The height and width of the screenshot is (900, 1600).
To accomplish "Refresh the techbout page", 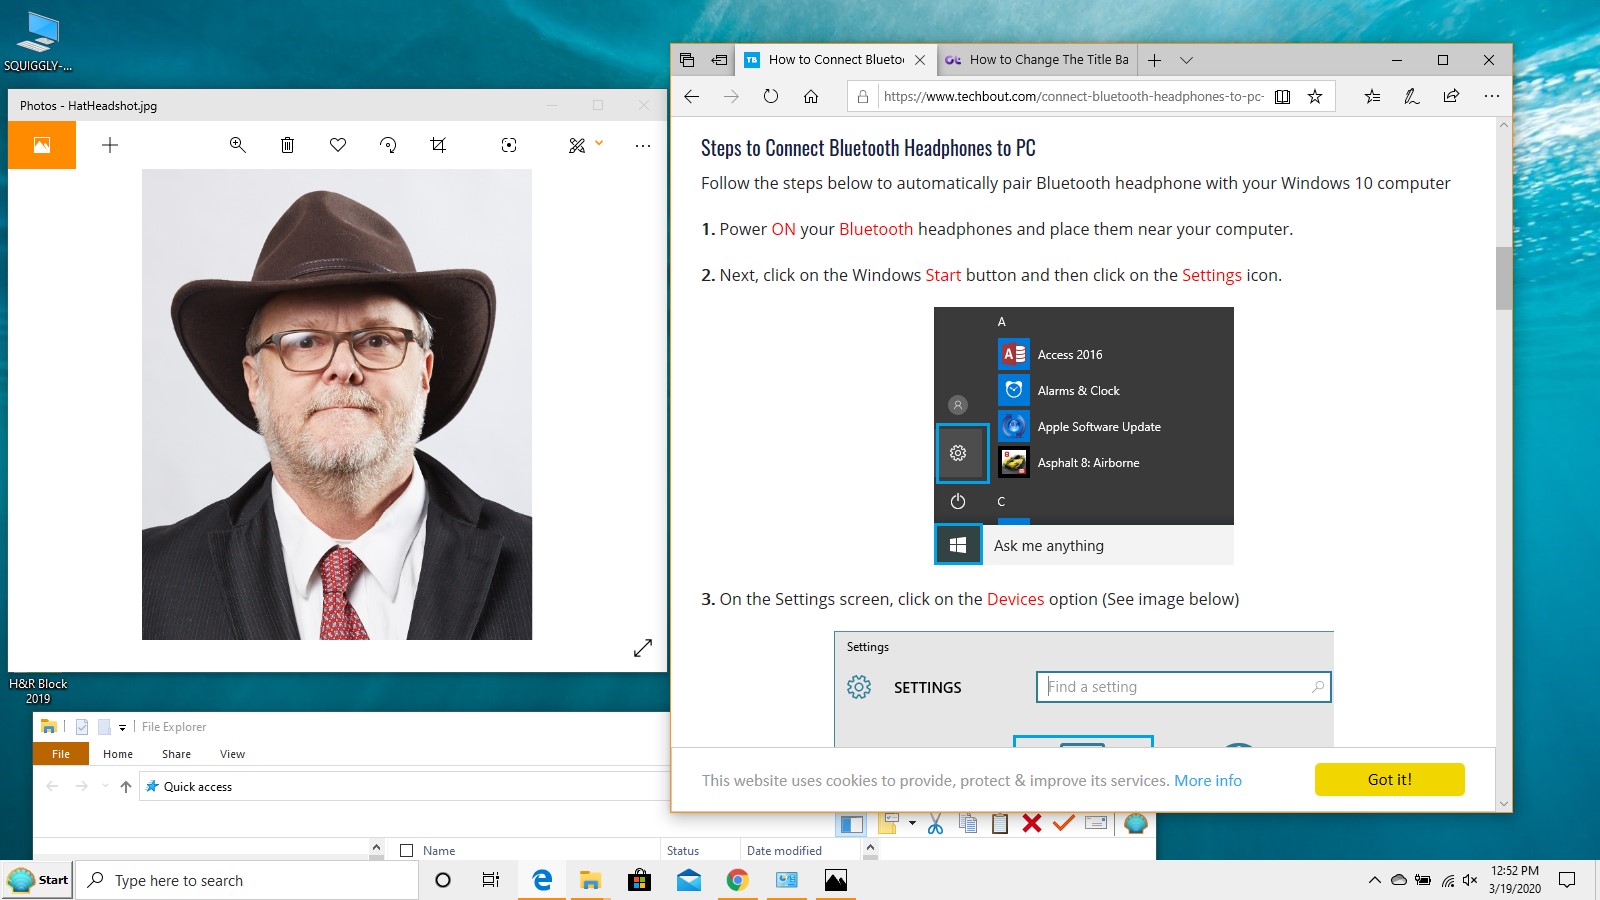I will (x=771, y=96).
